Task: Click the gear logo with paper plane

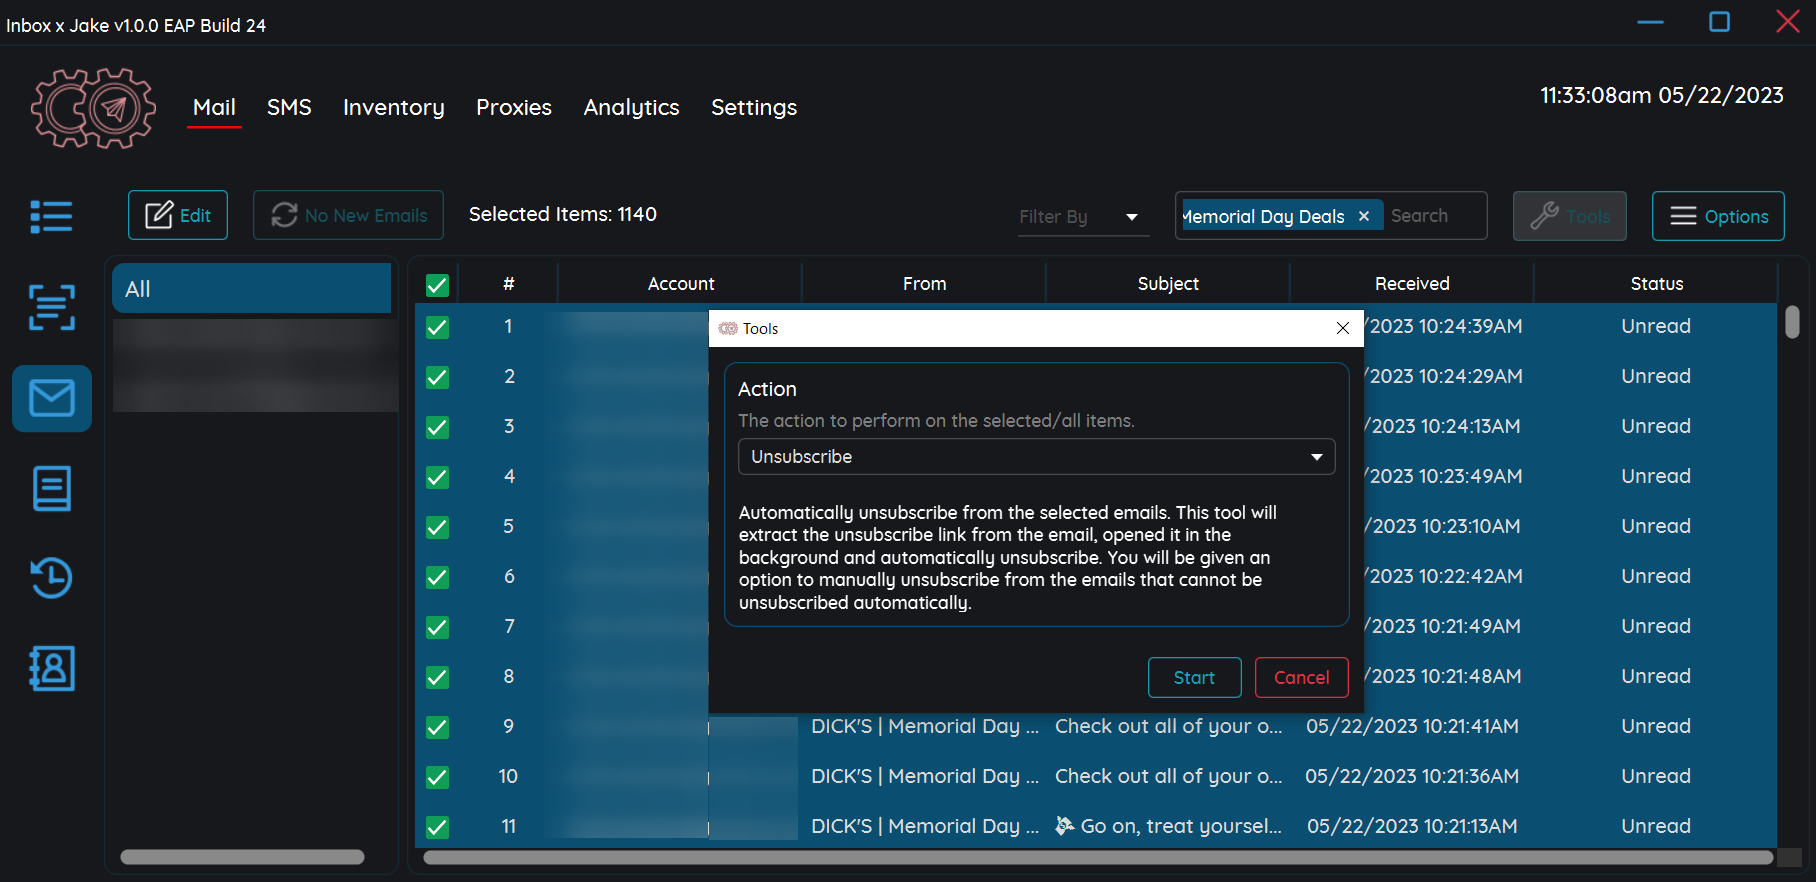Action: [x=93, y=108]
